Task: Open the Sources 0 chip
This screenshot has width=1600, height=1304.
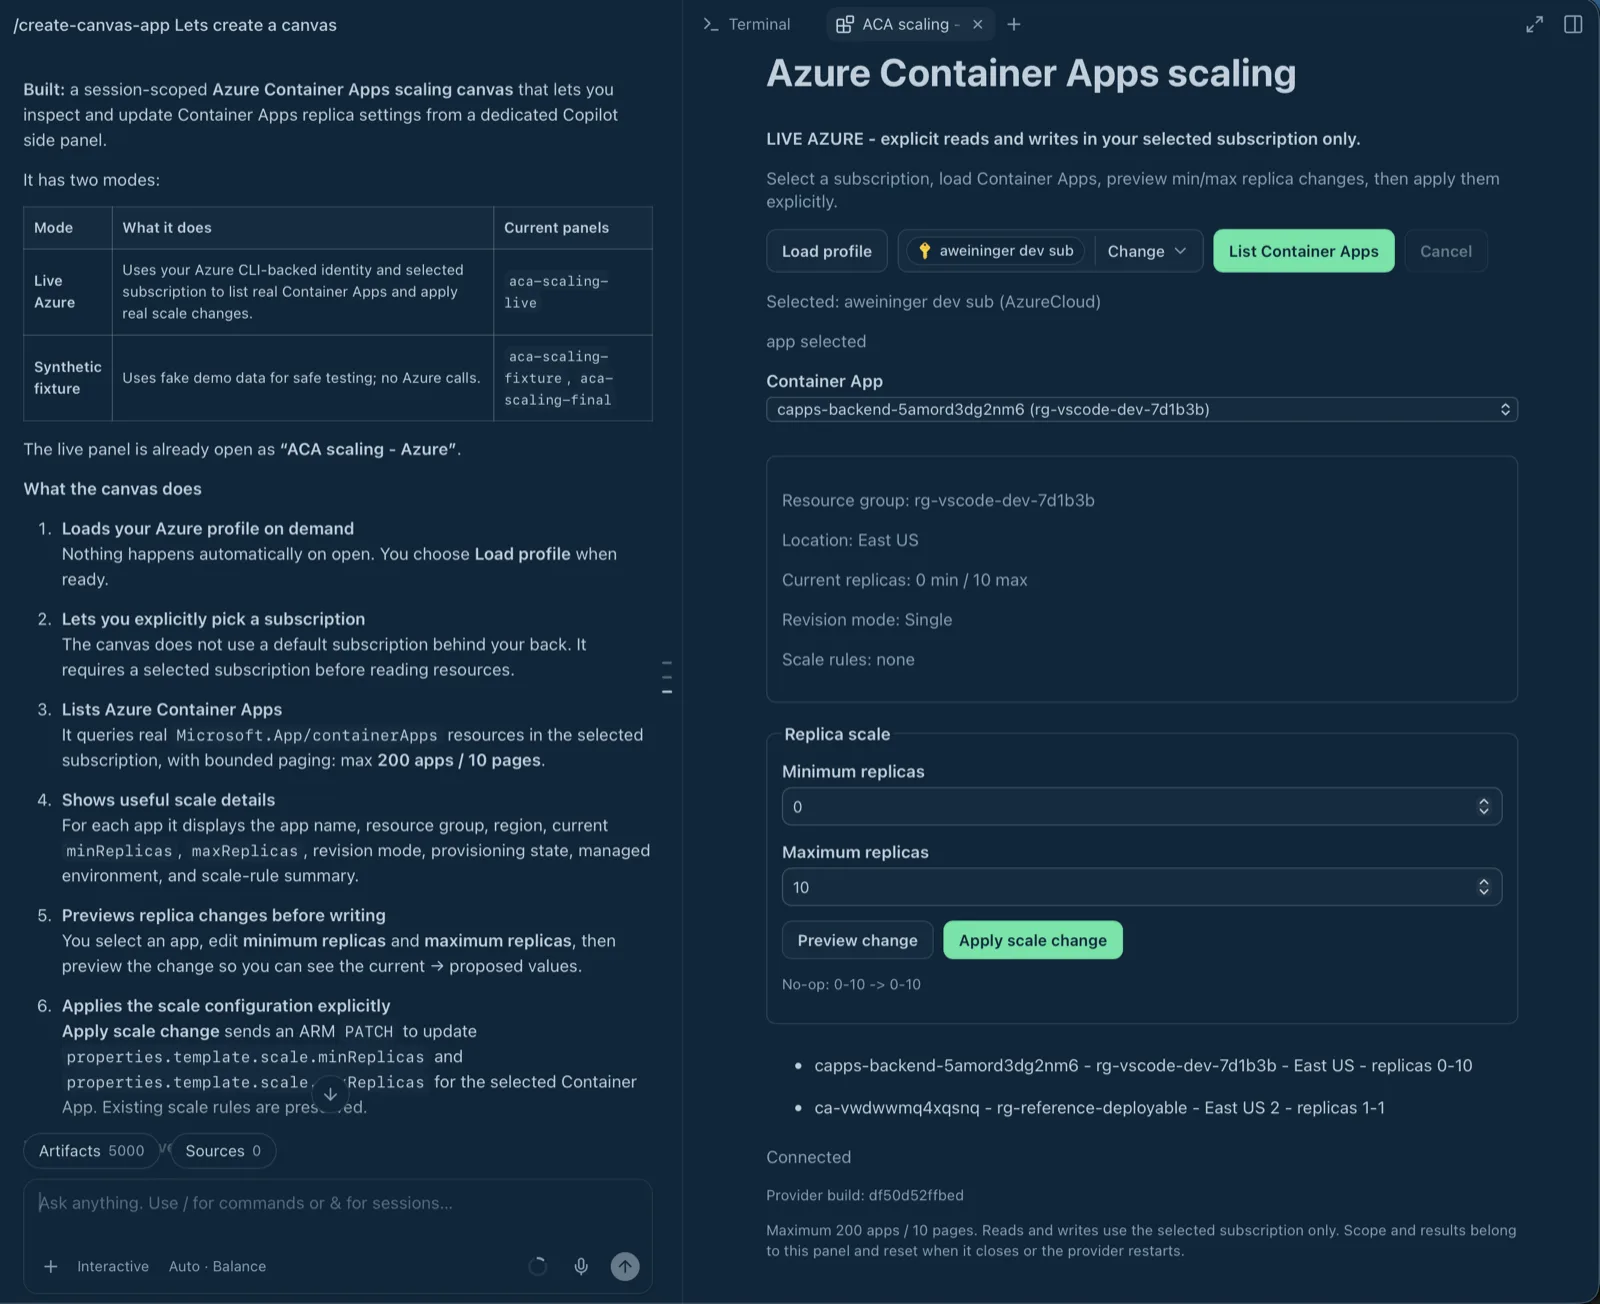Action: (x=223, y=1151)
